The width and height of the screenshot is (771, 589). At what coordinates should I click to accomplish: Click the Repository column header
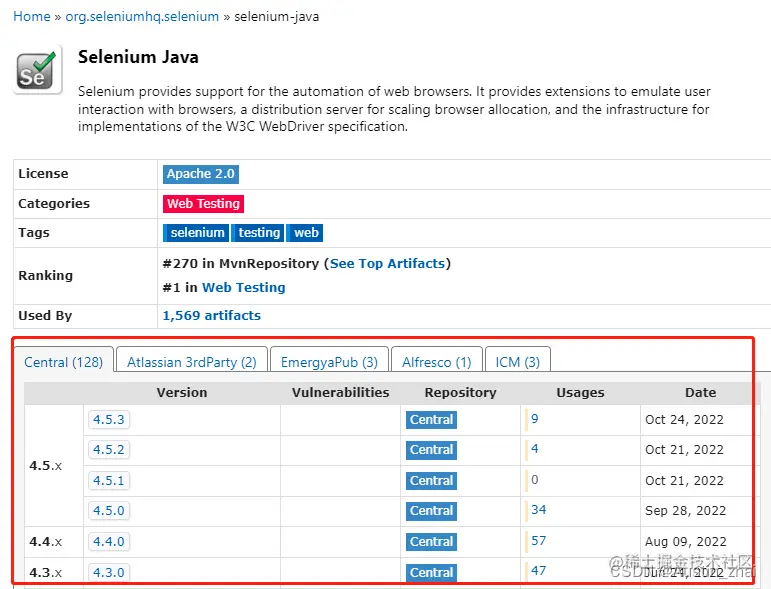(x=460, y=392)
